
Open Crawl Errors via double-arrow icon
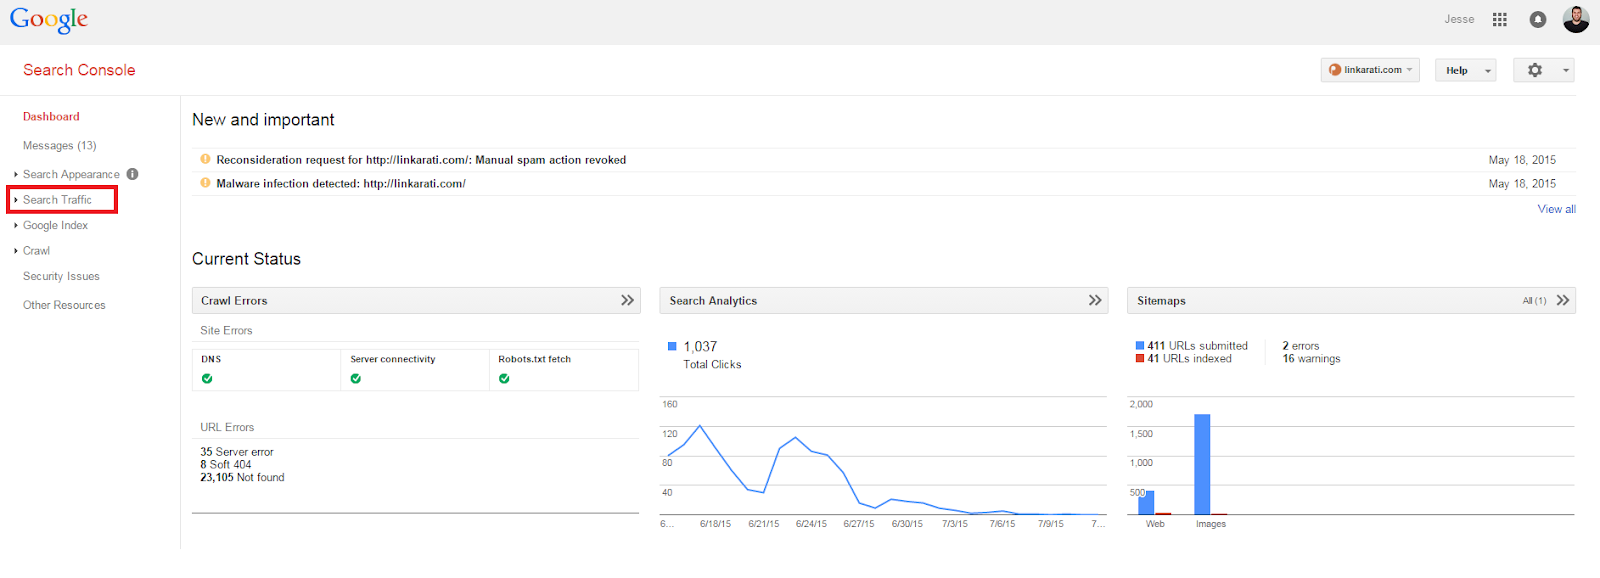[627, 300]
